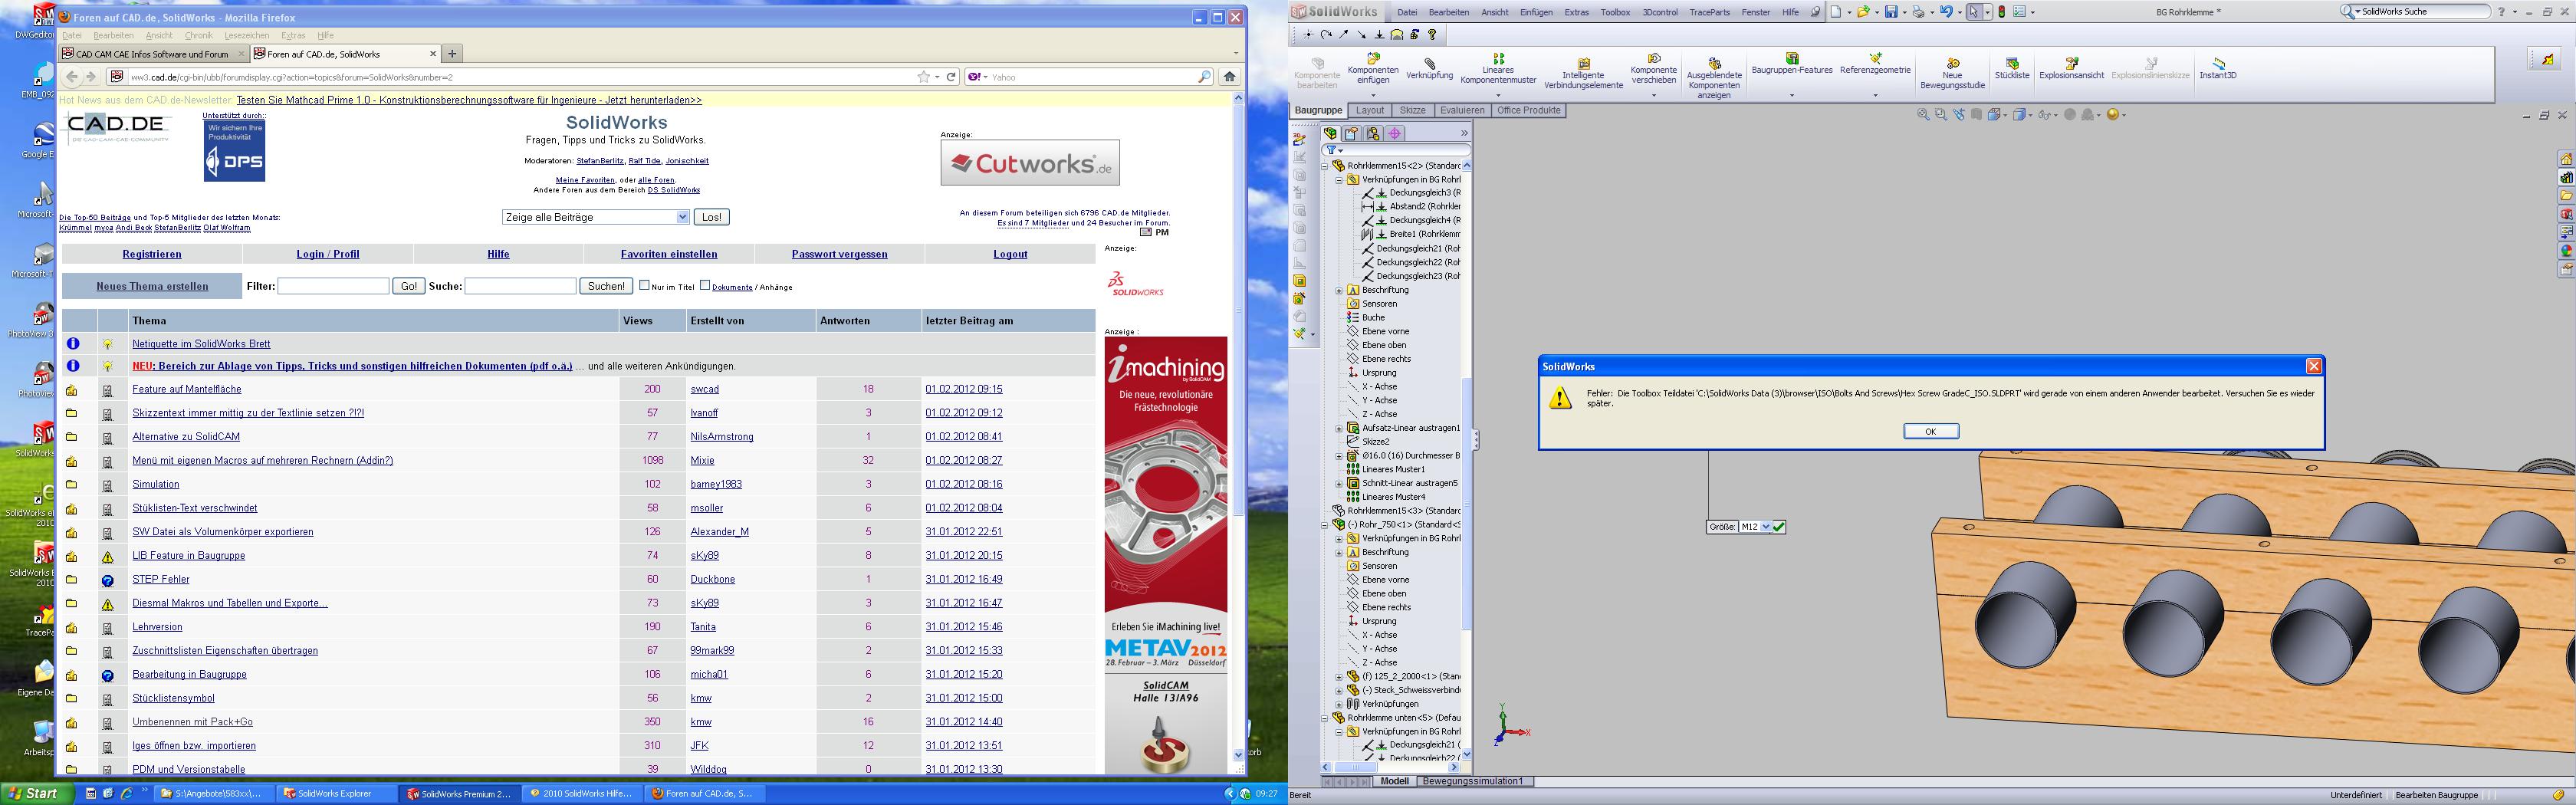Click the Neues Thema erstellen link

coord(152,286)
